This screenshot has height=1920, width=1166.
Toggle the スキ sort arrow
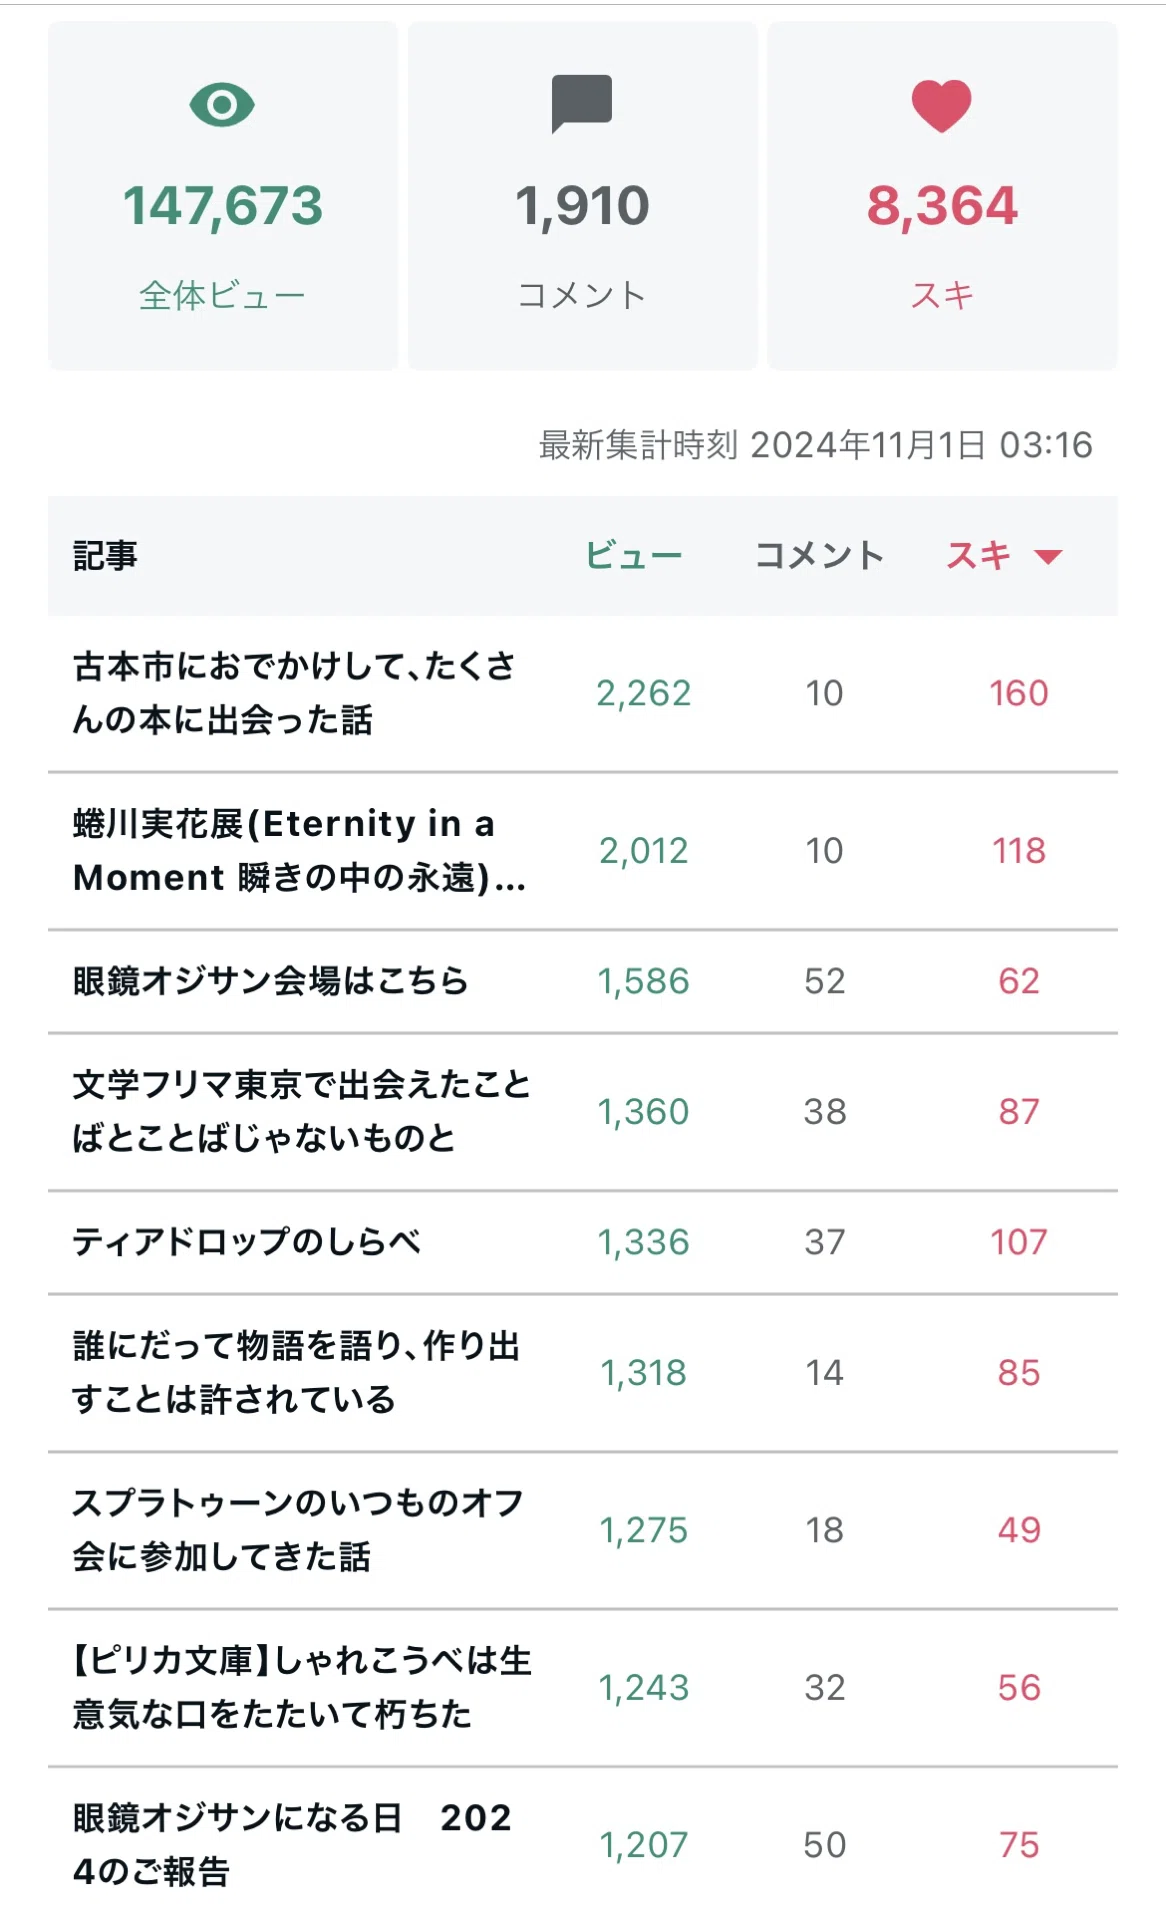pos(1047,557)
